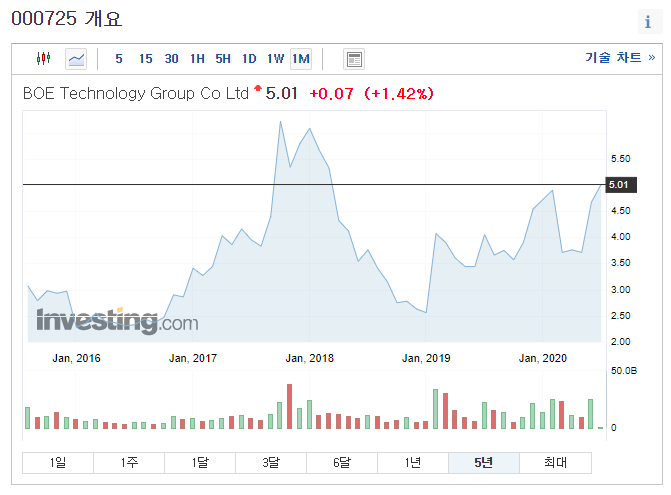
Task: Select the 5H interval
Action: pyautogui.click(x=223, y=59)
